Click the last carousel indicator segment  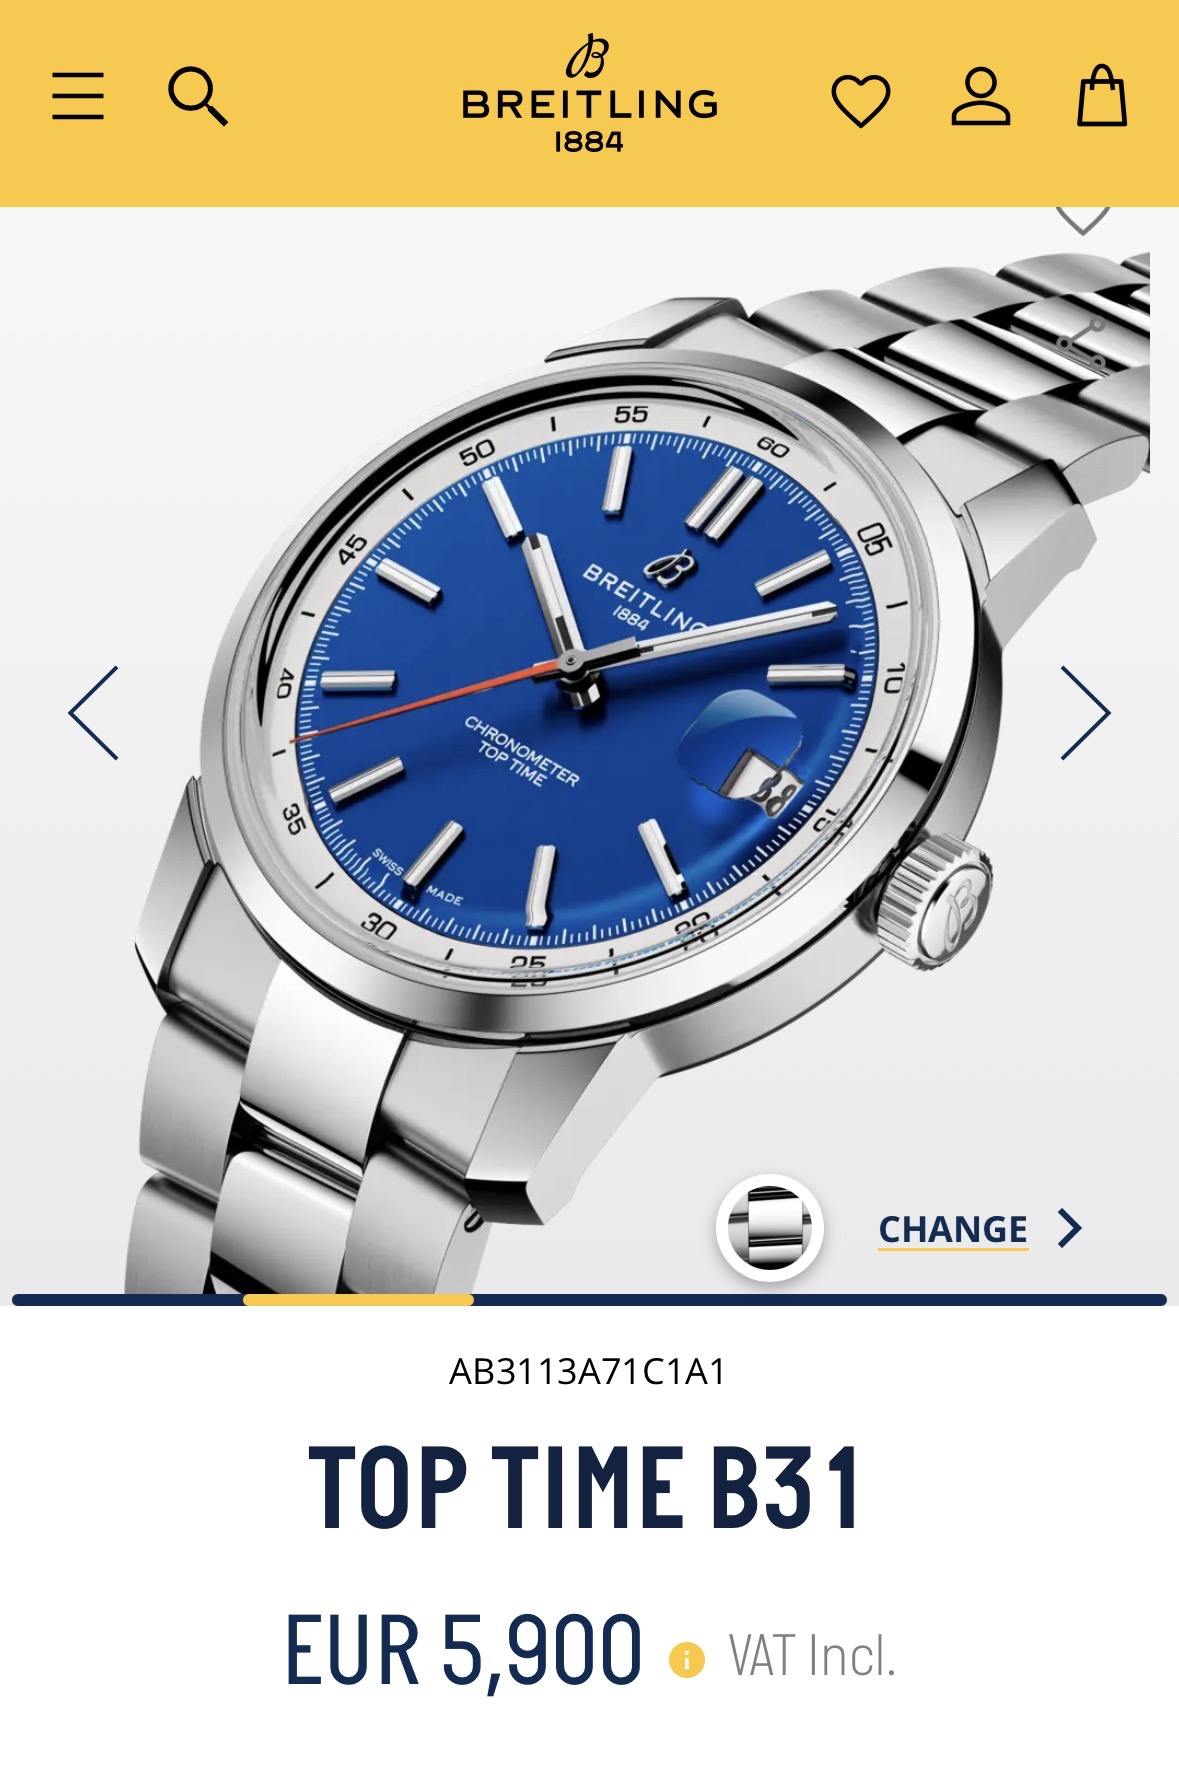click(x=1051, y=1300)
